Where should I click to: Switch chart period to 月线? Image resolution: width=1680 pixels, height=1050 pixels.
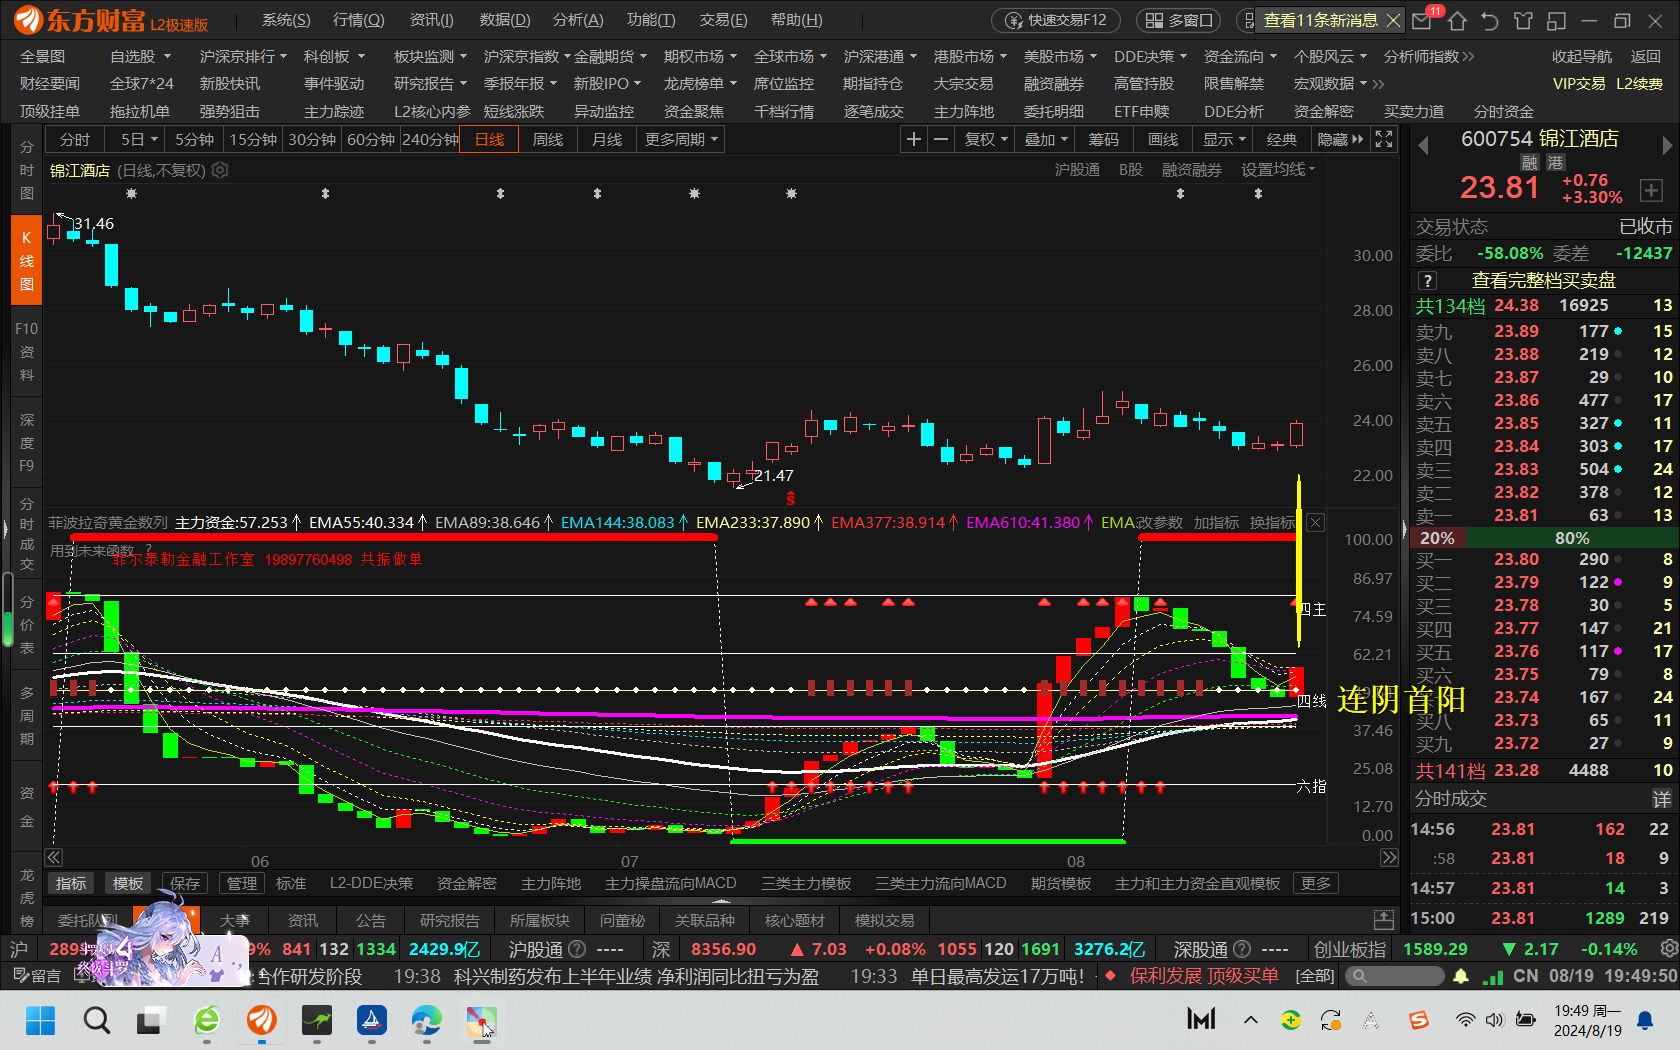(607, 140)
